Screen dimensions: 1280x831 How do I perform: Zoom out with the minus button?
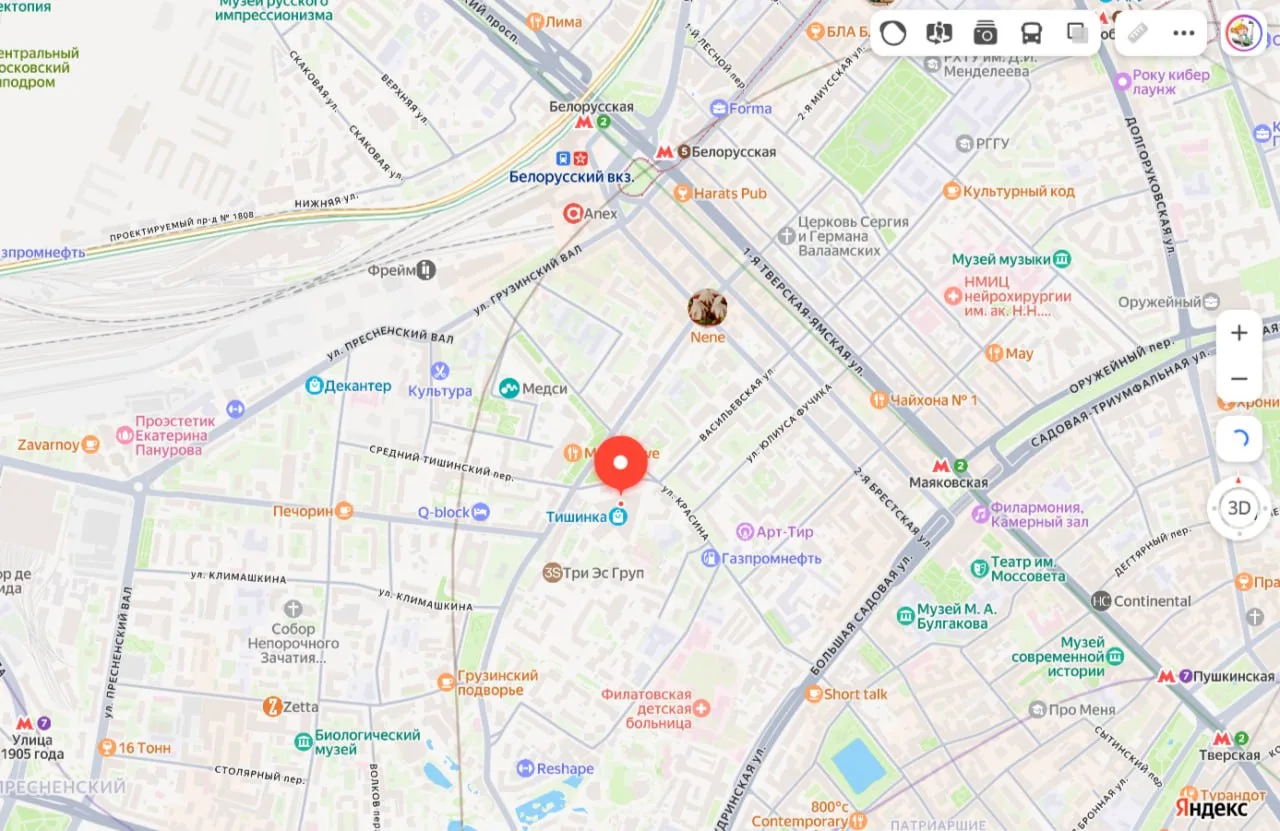(1239, 379)
